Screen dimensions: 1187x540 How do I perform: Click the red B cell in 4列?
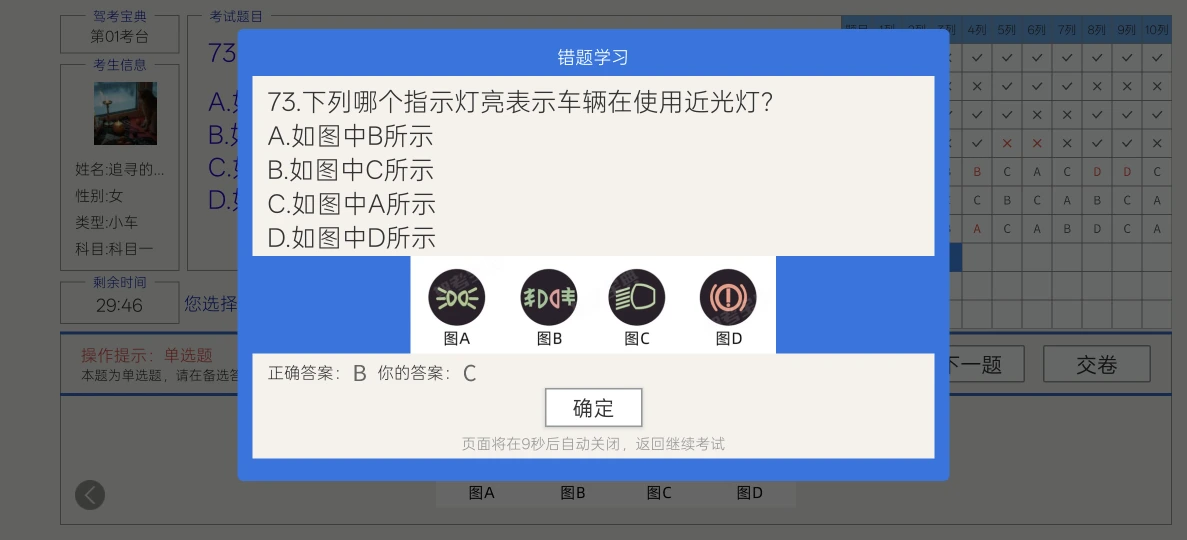click(x=977, y=172)
